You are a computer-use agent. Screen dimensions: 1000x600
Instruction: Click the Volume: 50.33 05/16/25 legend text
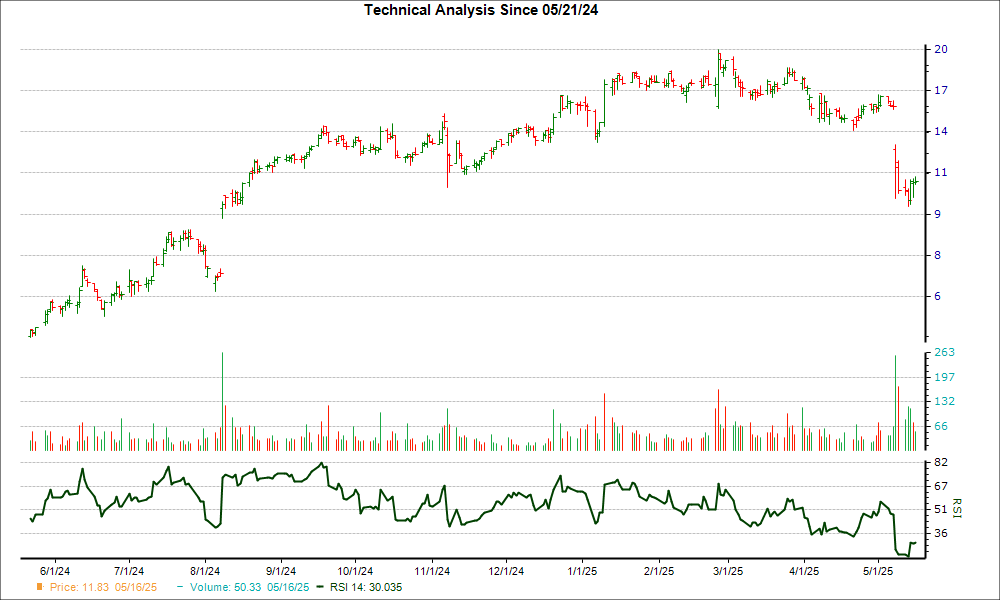tap(249, 587)
